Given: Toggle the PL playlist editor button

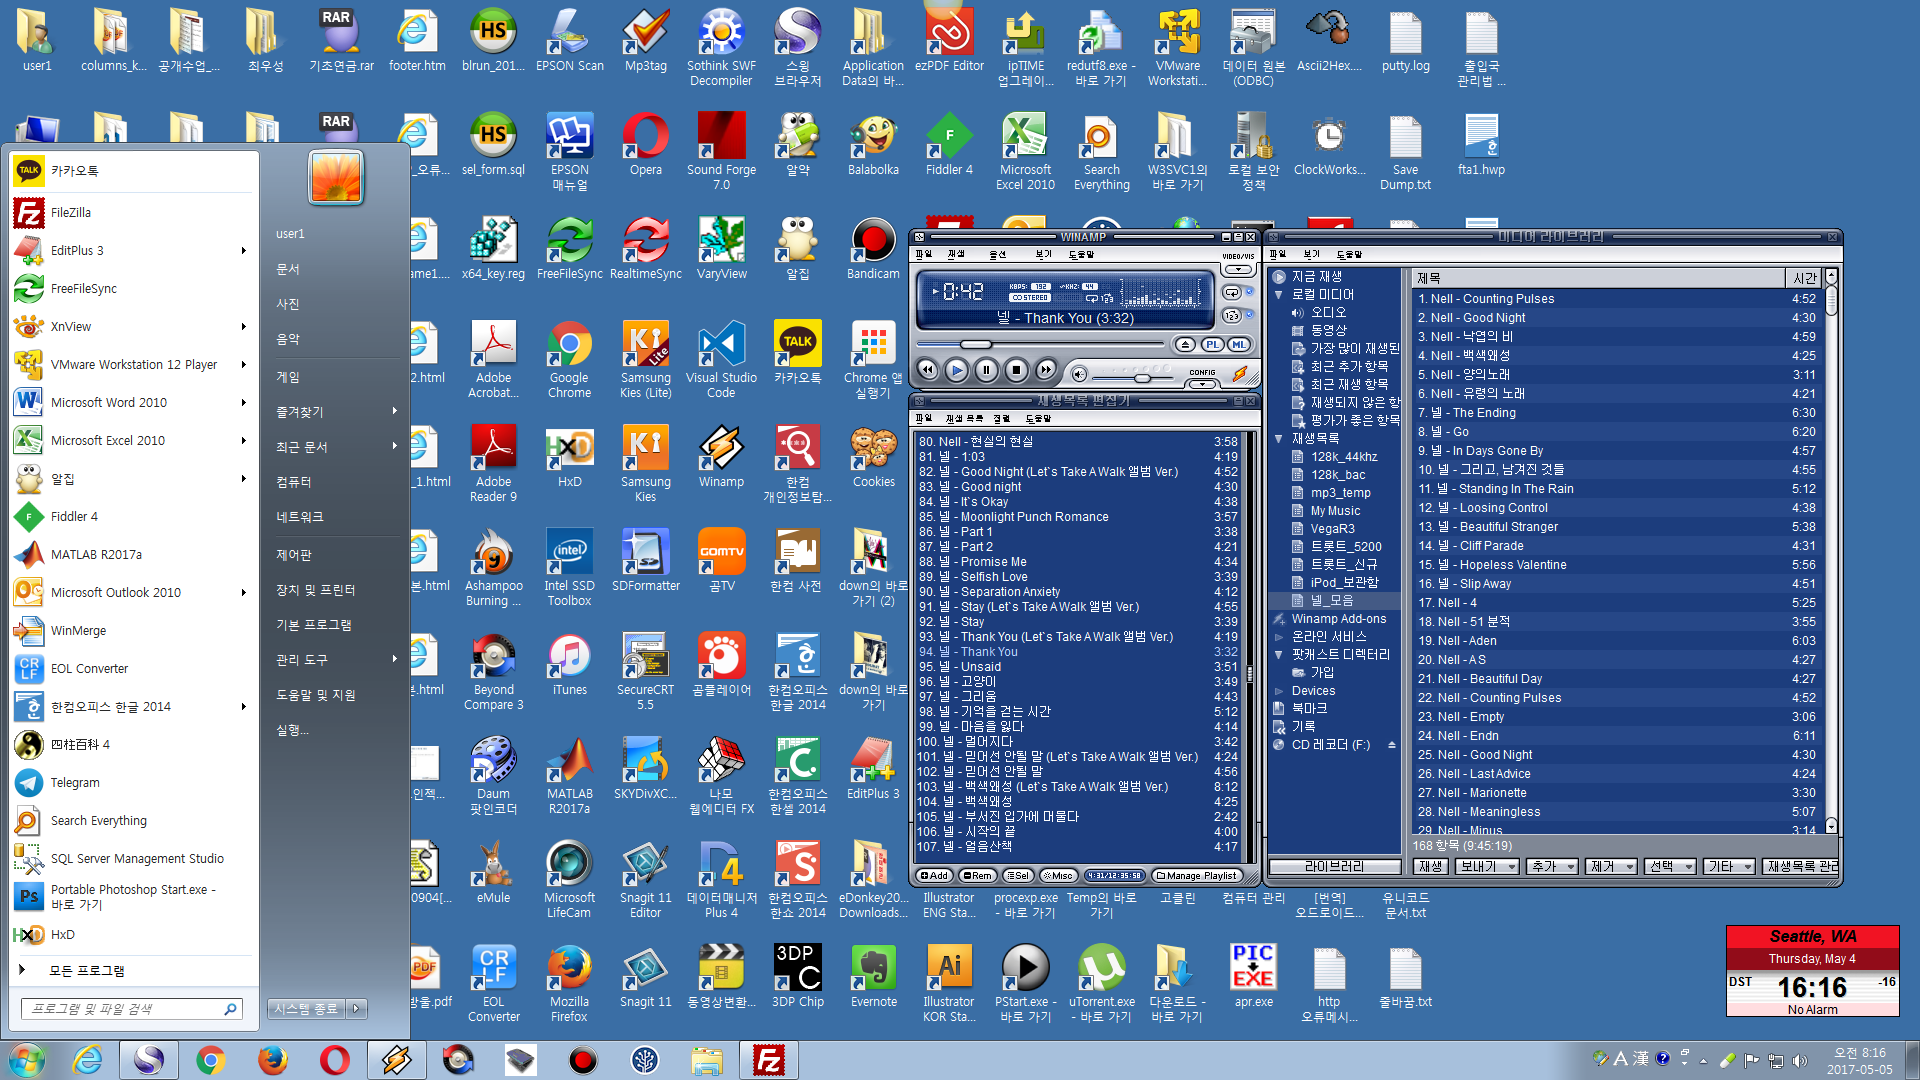Looking at the screenshot, I should [x=1212, y=344].
